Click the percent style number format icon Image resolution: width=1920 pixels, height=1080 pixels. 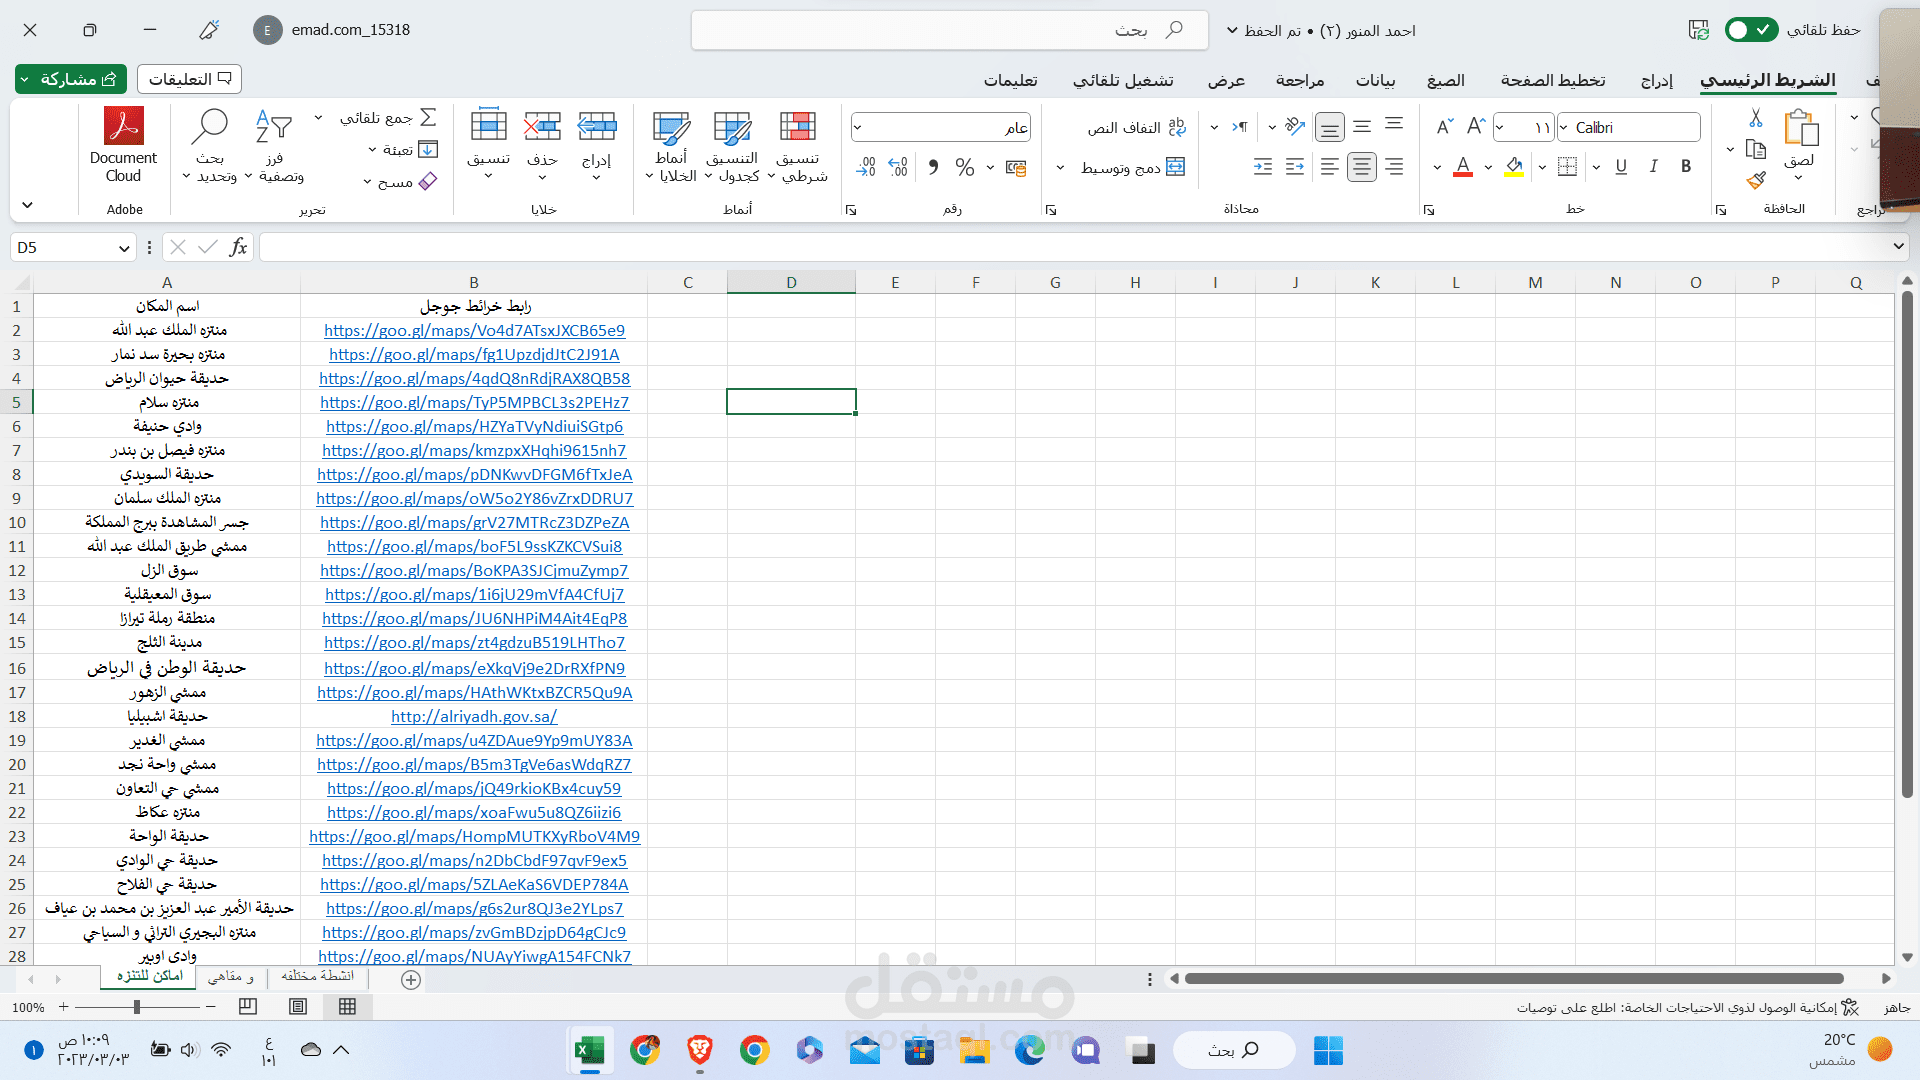point(964,168)
